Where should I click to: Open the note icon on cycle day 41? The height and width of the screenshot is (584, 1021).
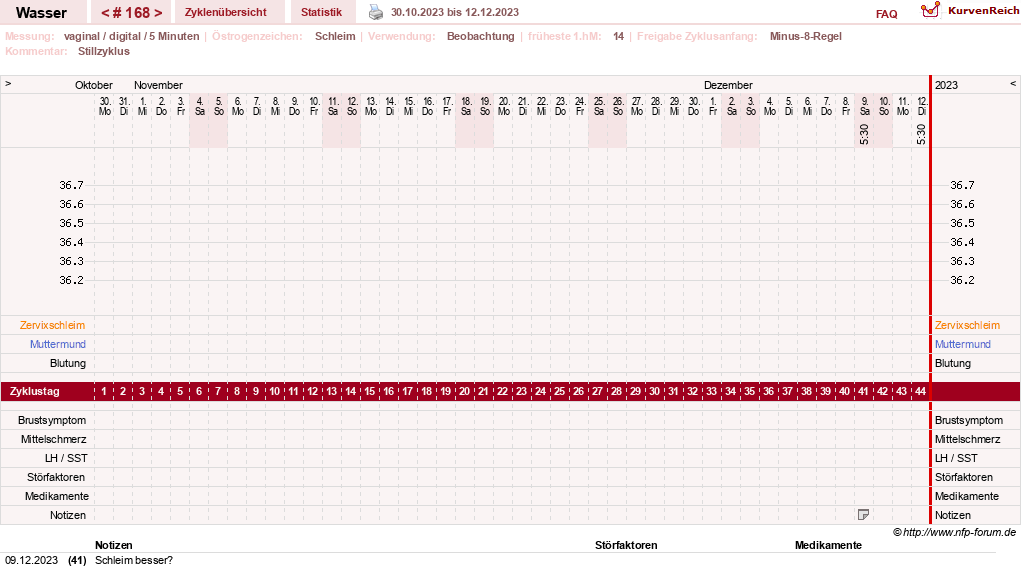[x=863, y=515]
